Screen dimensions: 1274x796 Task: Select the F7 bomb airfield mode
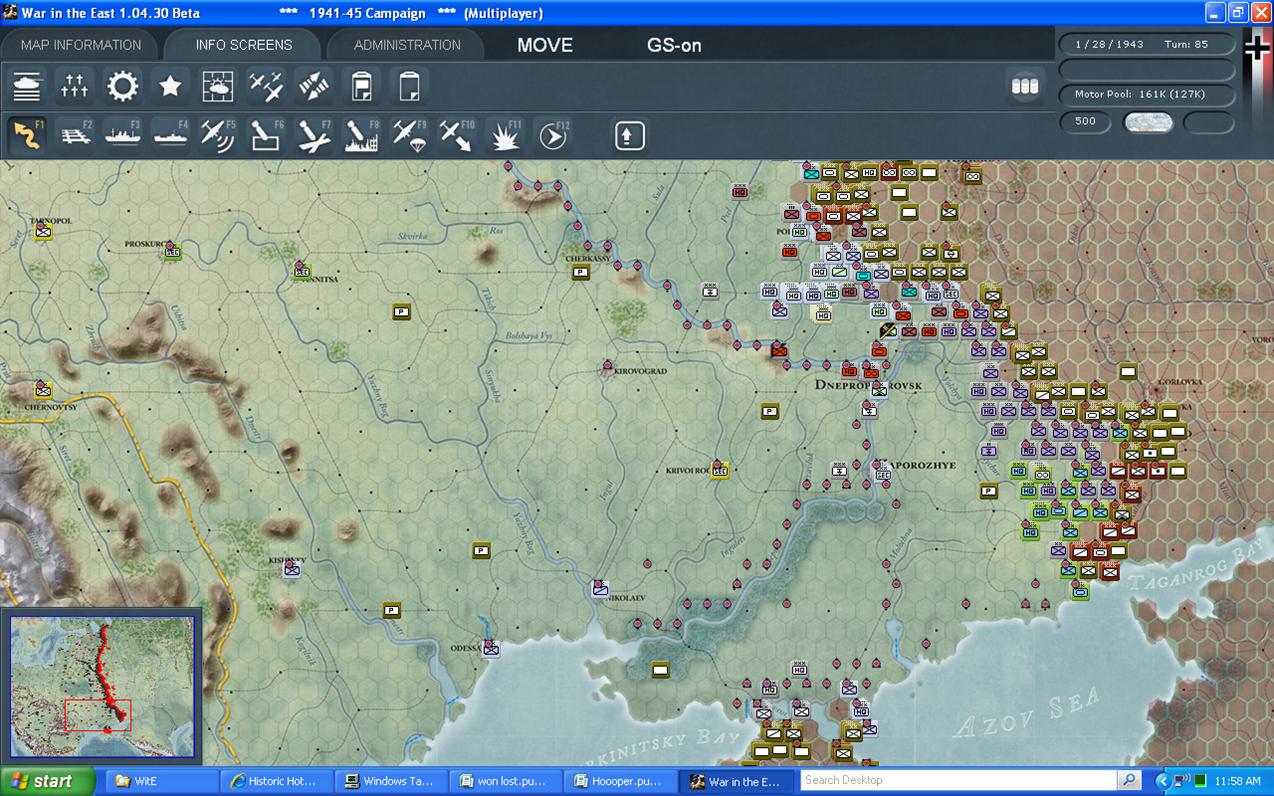(314, 135)
